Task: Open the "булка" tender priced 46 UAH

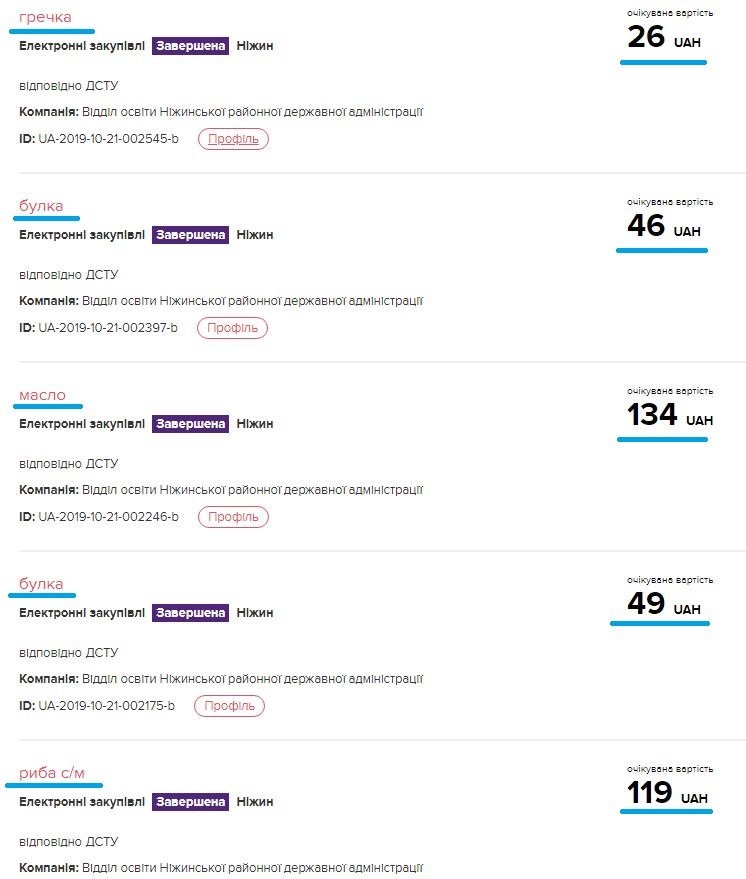Action: point(41,206)
